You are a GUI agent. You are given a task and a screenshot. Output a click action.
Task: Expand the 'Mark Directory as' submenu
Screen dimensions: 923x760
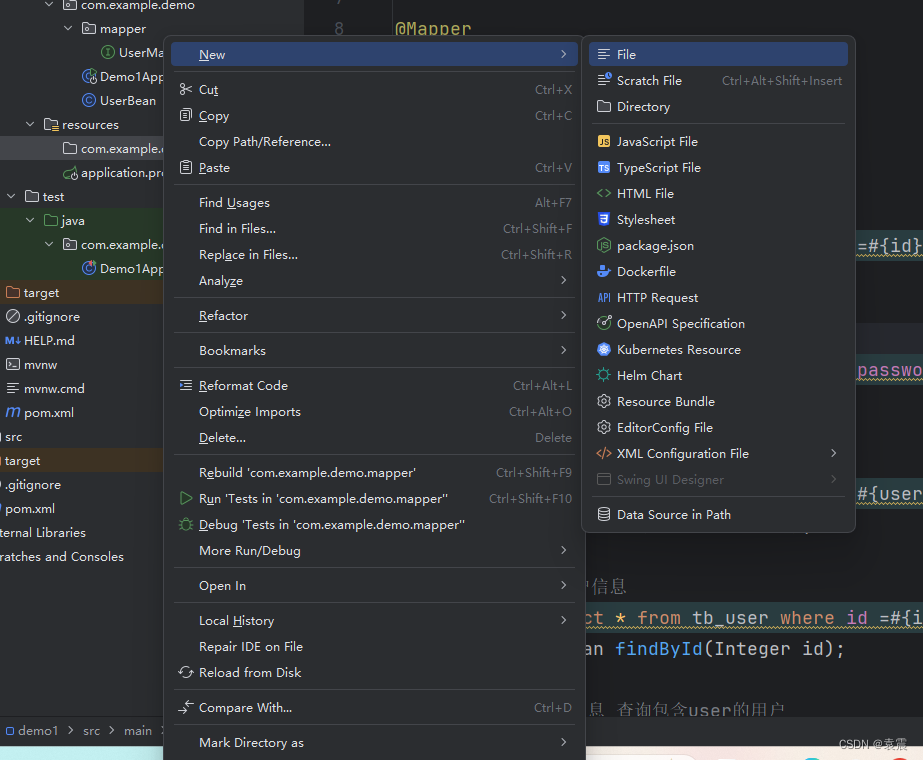click(x=563, y=742)
